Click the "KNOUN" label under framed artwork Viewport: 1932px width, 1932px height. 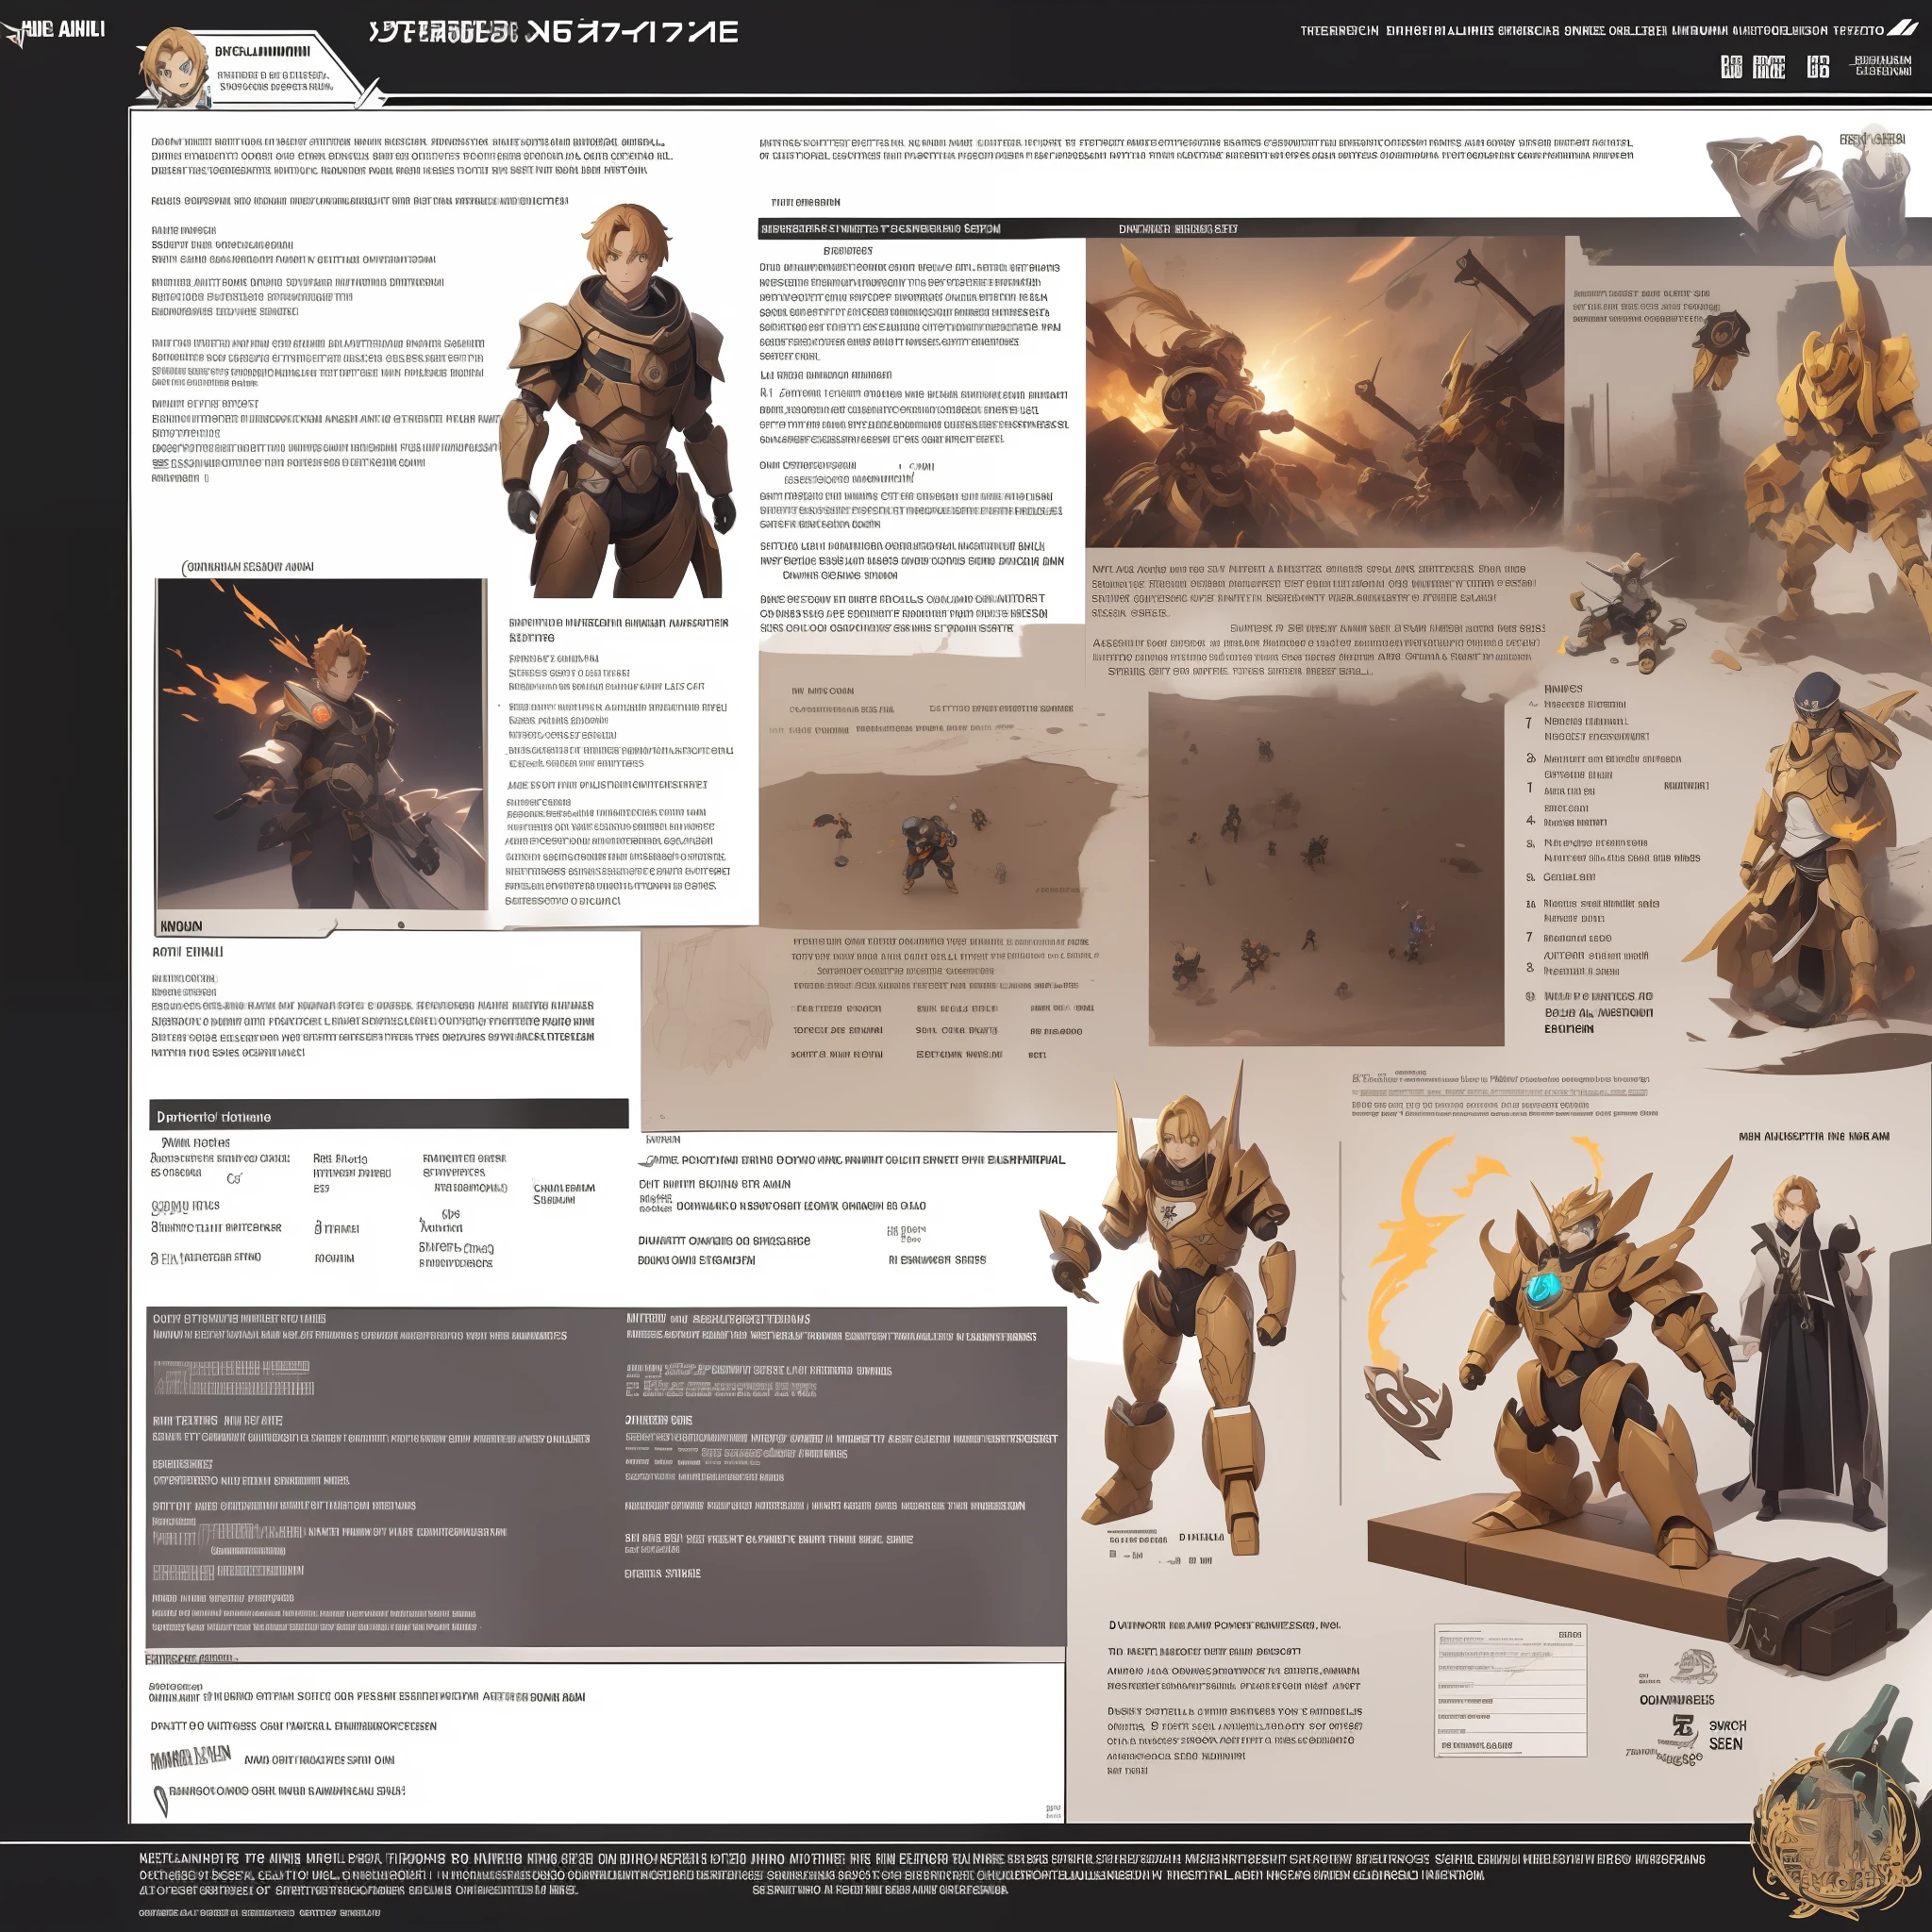[181, 926]
